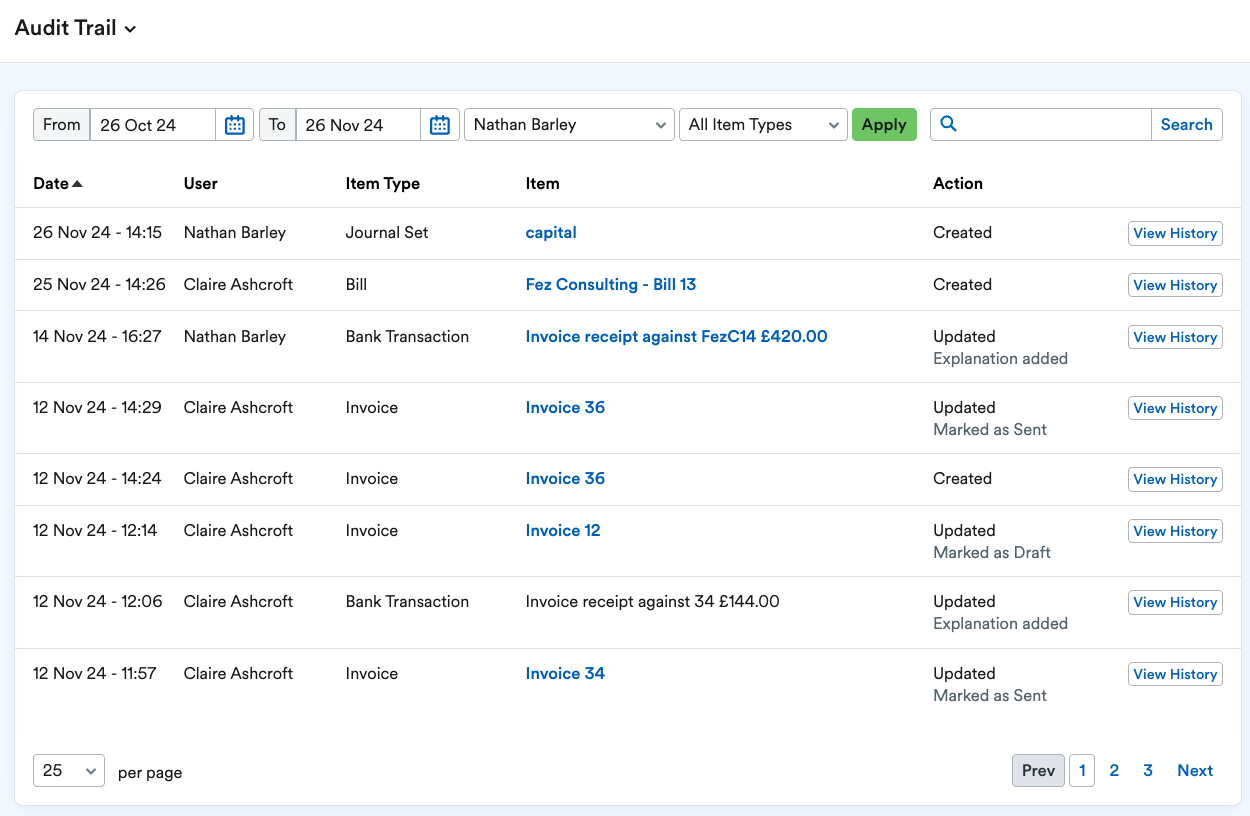Image resolution: width=1250 pixels, height=816 pixels.
Task: View History for Invoice 34
Action: tap(1175, 673)
